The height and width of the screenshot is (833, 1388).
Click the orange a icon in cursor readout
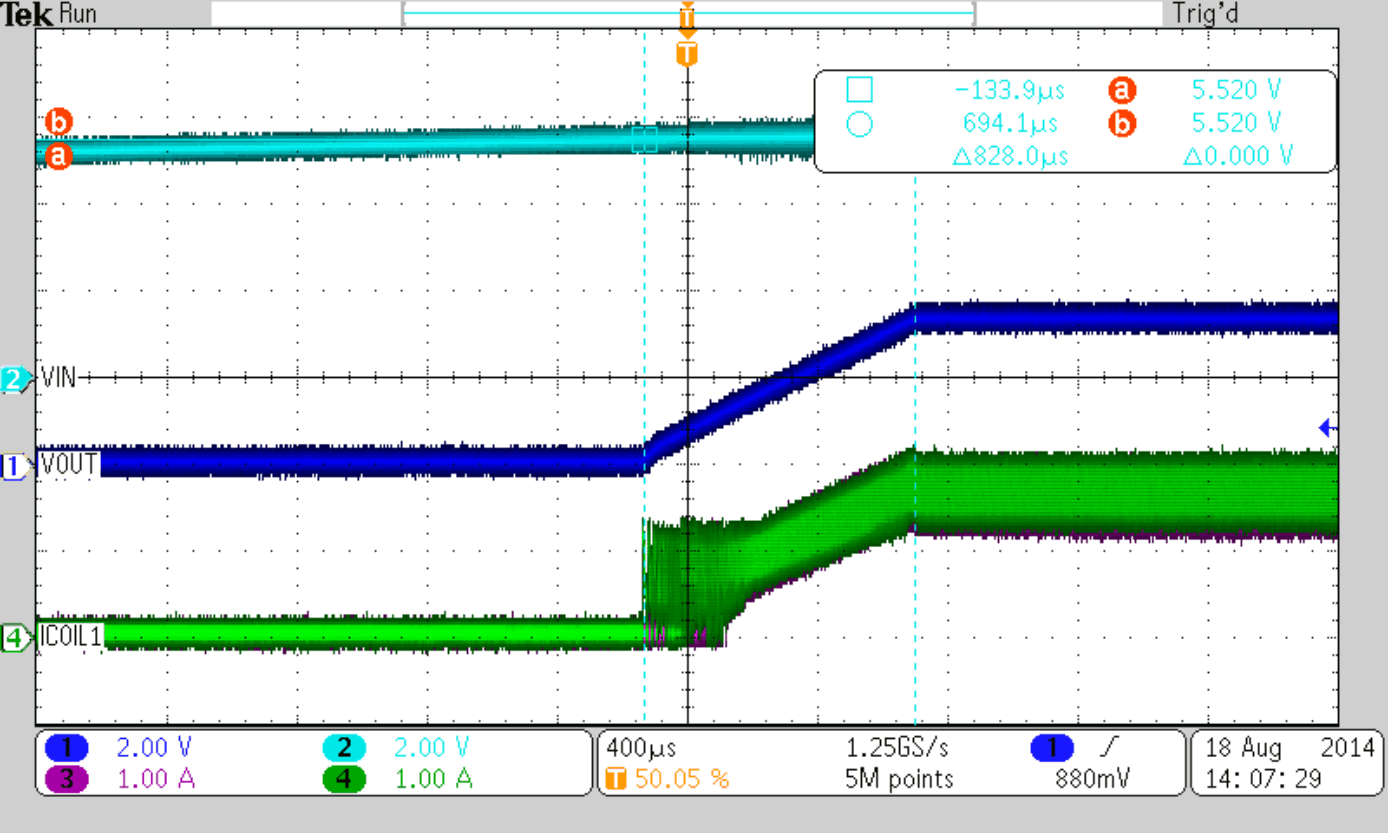(x=1122, y=91)
